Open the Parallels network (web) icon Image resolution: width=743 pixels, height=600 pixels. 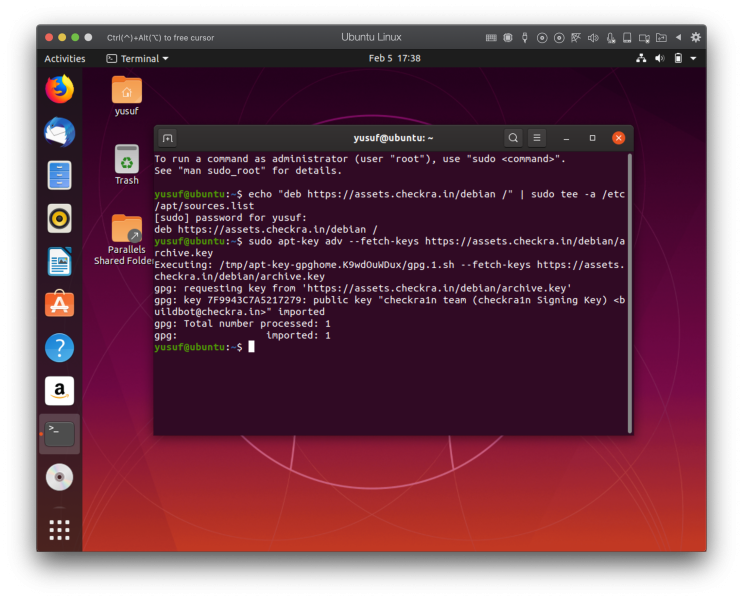coord(576,38)
